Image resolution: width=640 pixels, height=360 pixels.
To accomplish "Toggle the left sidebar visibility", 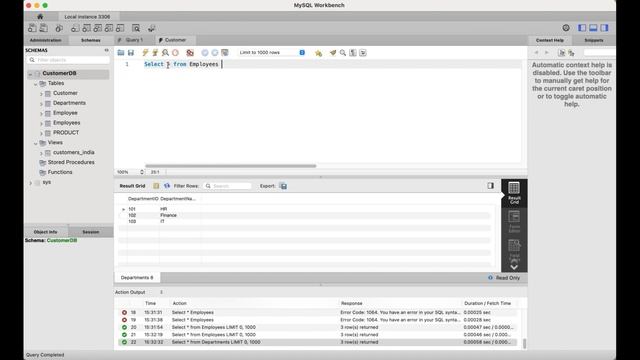I will pyautogui.click(x=582, y=28).
